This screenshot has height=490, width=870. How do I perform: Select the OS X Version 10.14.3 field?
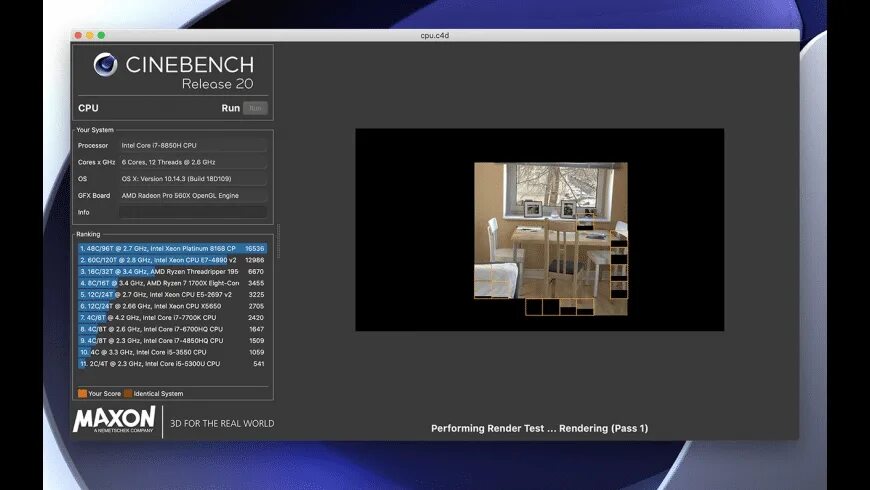(x=193, y=179)
